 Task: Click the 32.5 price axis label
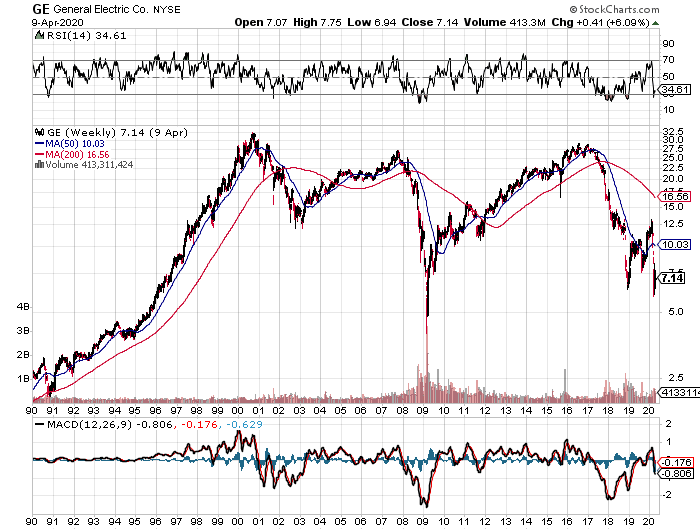[674, 132]
